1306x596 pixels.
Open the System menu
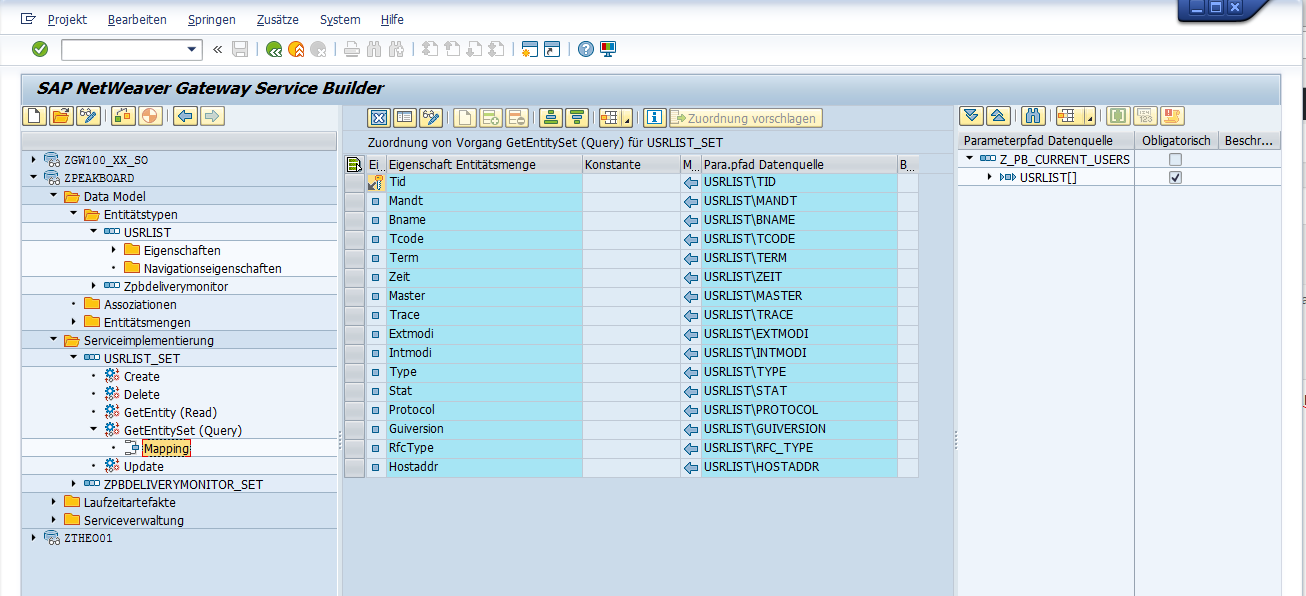tap(340, 20)
